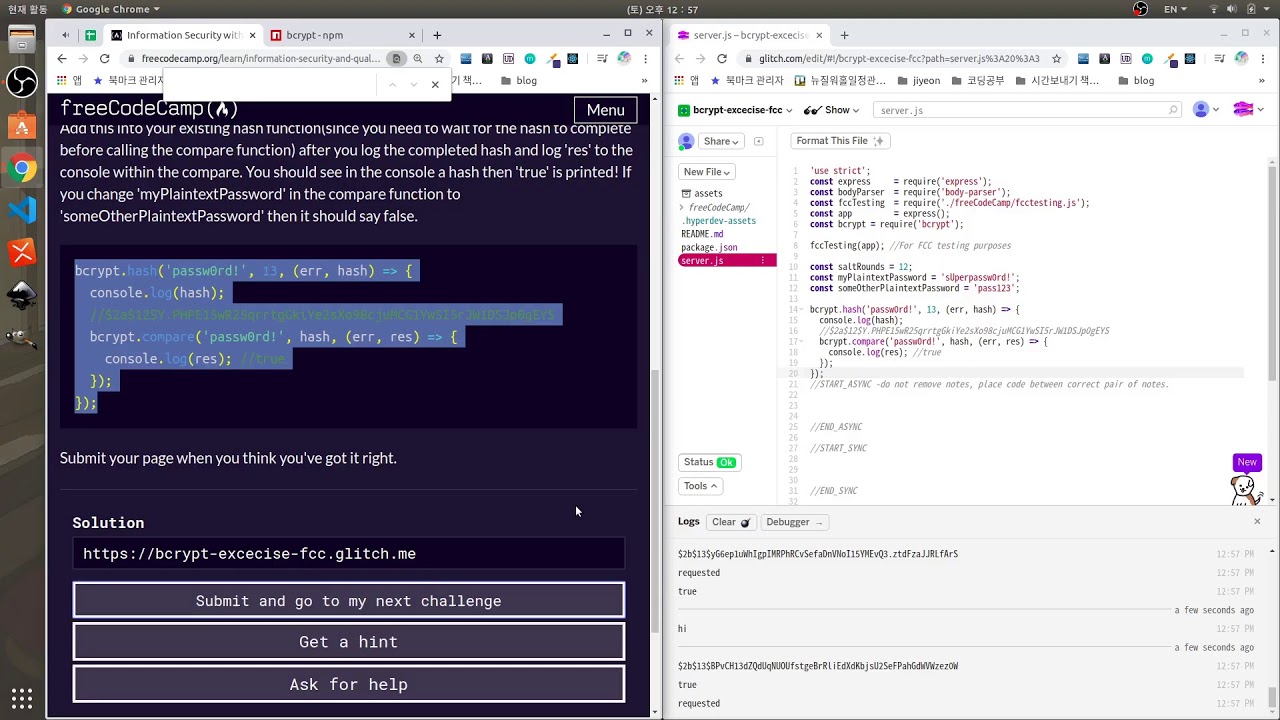The width and height of the screenshot is (1280, 720).
Task: Open Chrome from the Ubuntu dock
Action: point(21,167)
